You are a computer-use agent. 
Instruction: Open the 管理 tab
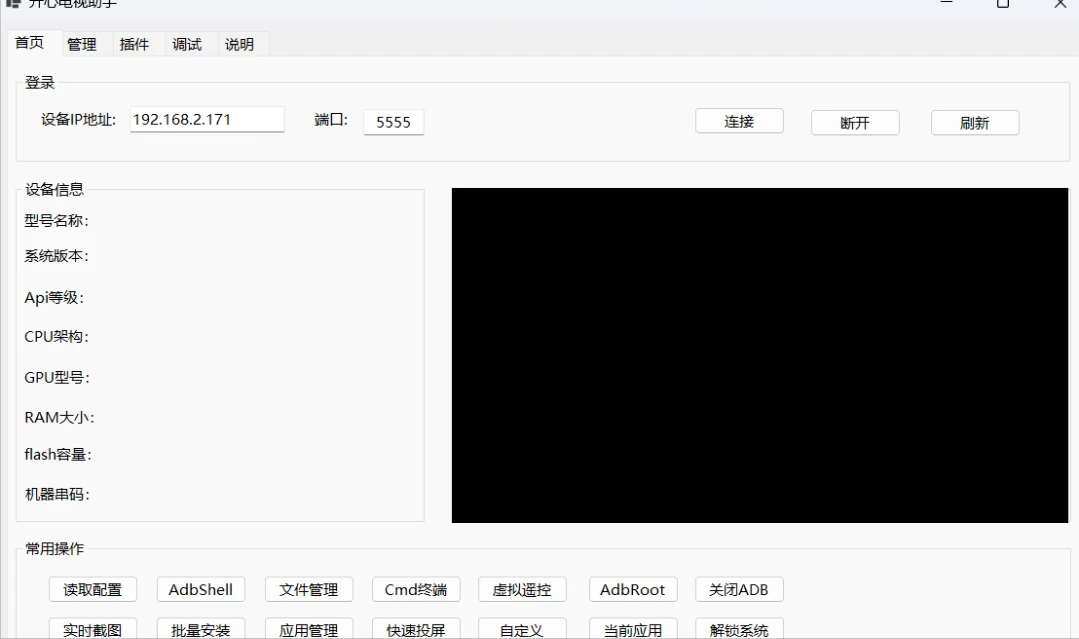(x=82, y=45)
